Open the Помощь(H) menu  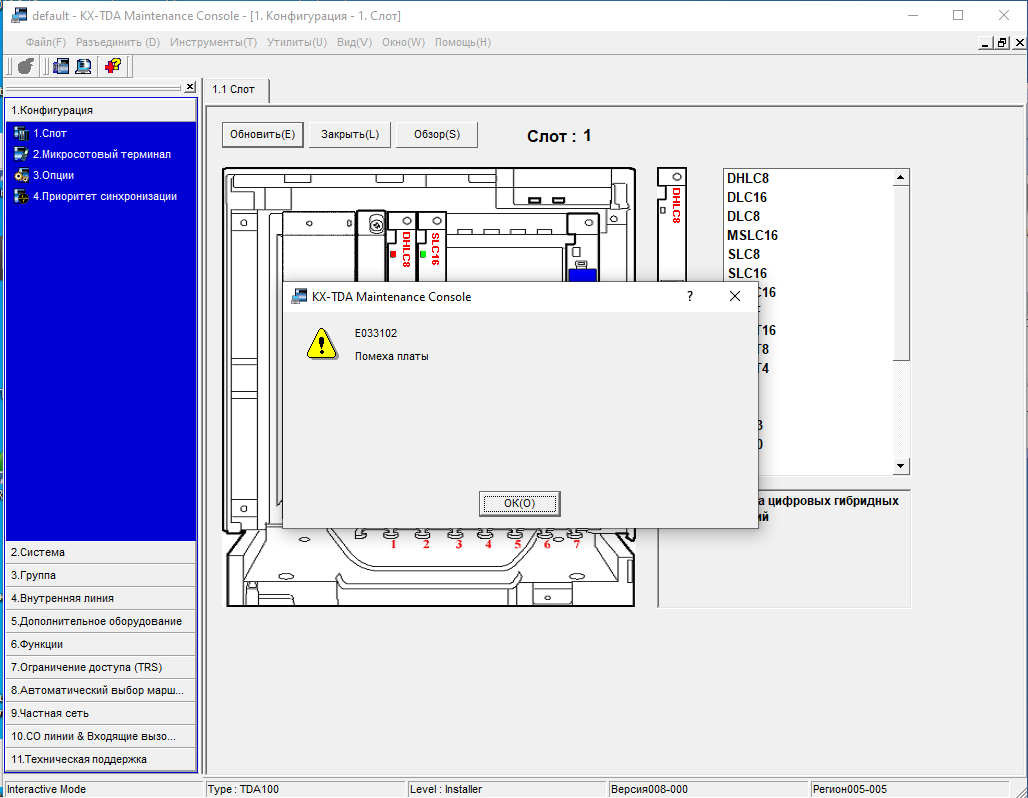click(x=463, y=42)
